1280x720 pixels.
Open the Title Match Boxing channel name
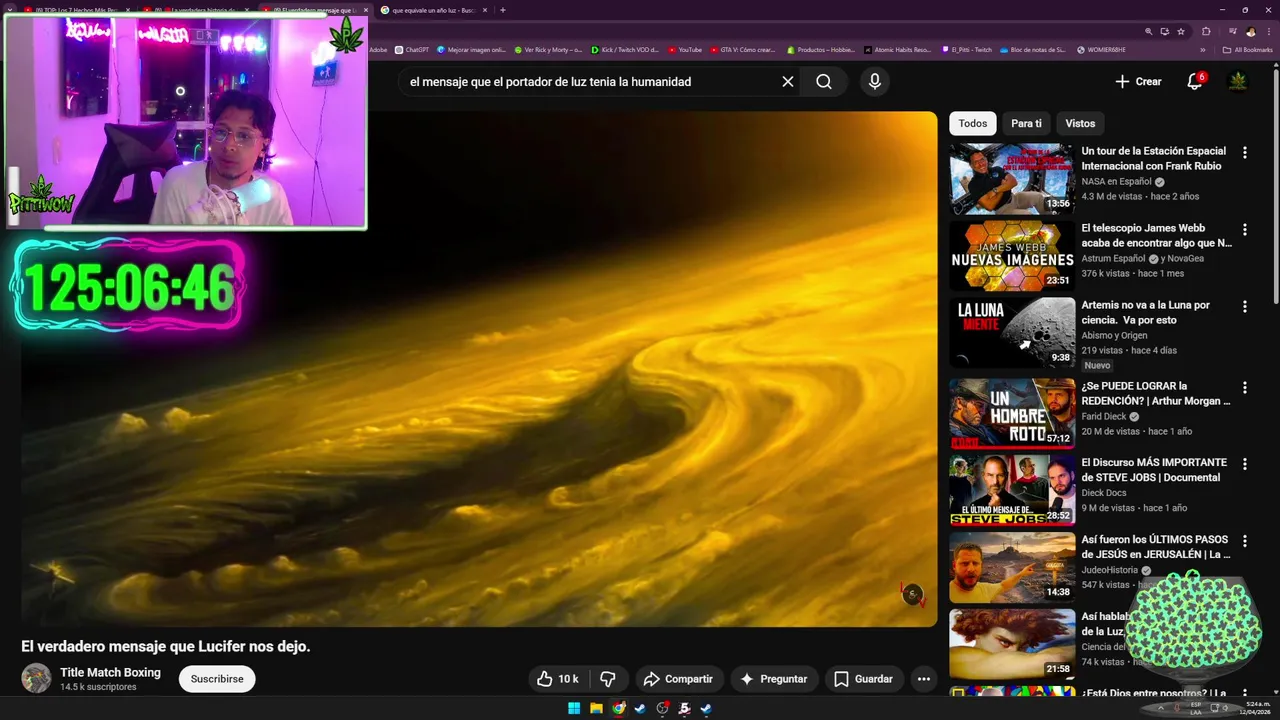coord(110,672)
